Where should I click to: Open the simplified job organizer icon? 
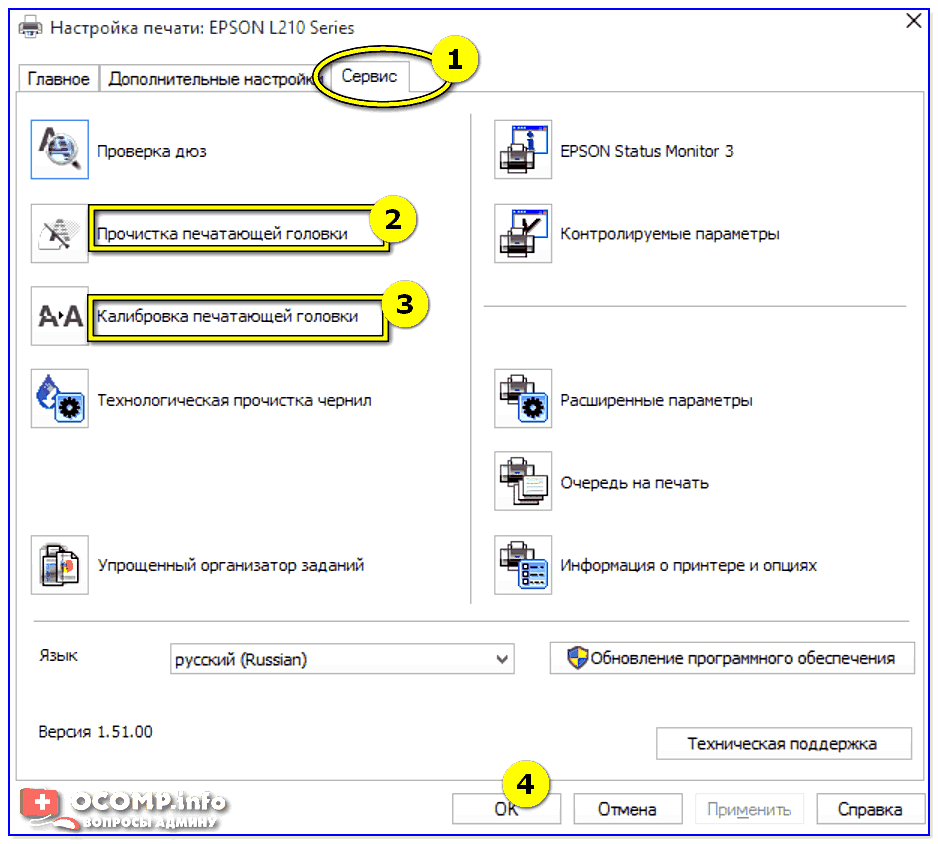60,565
